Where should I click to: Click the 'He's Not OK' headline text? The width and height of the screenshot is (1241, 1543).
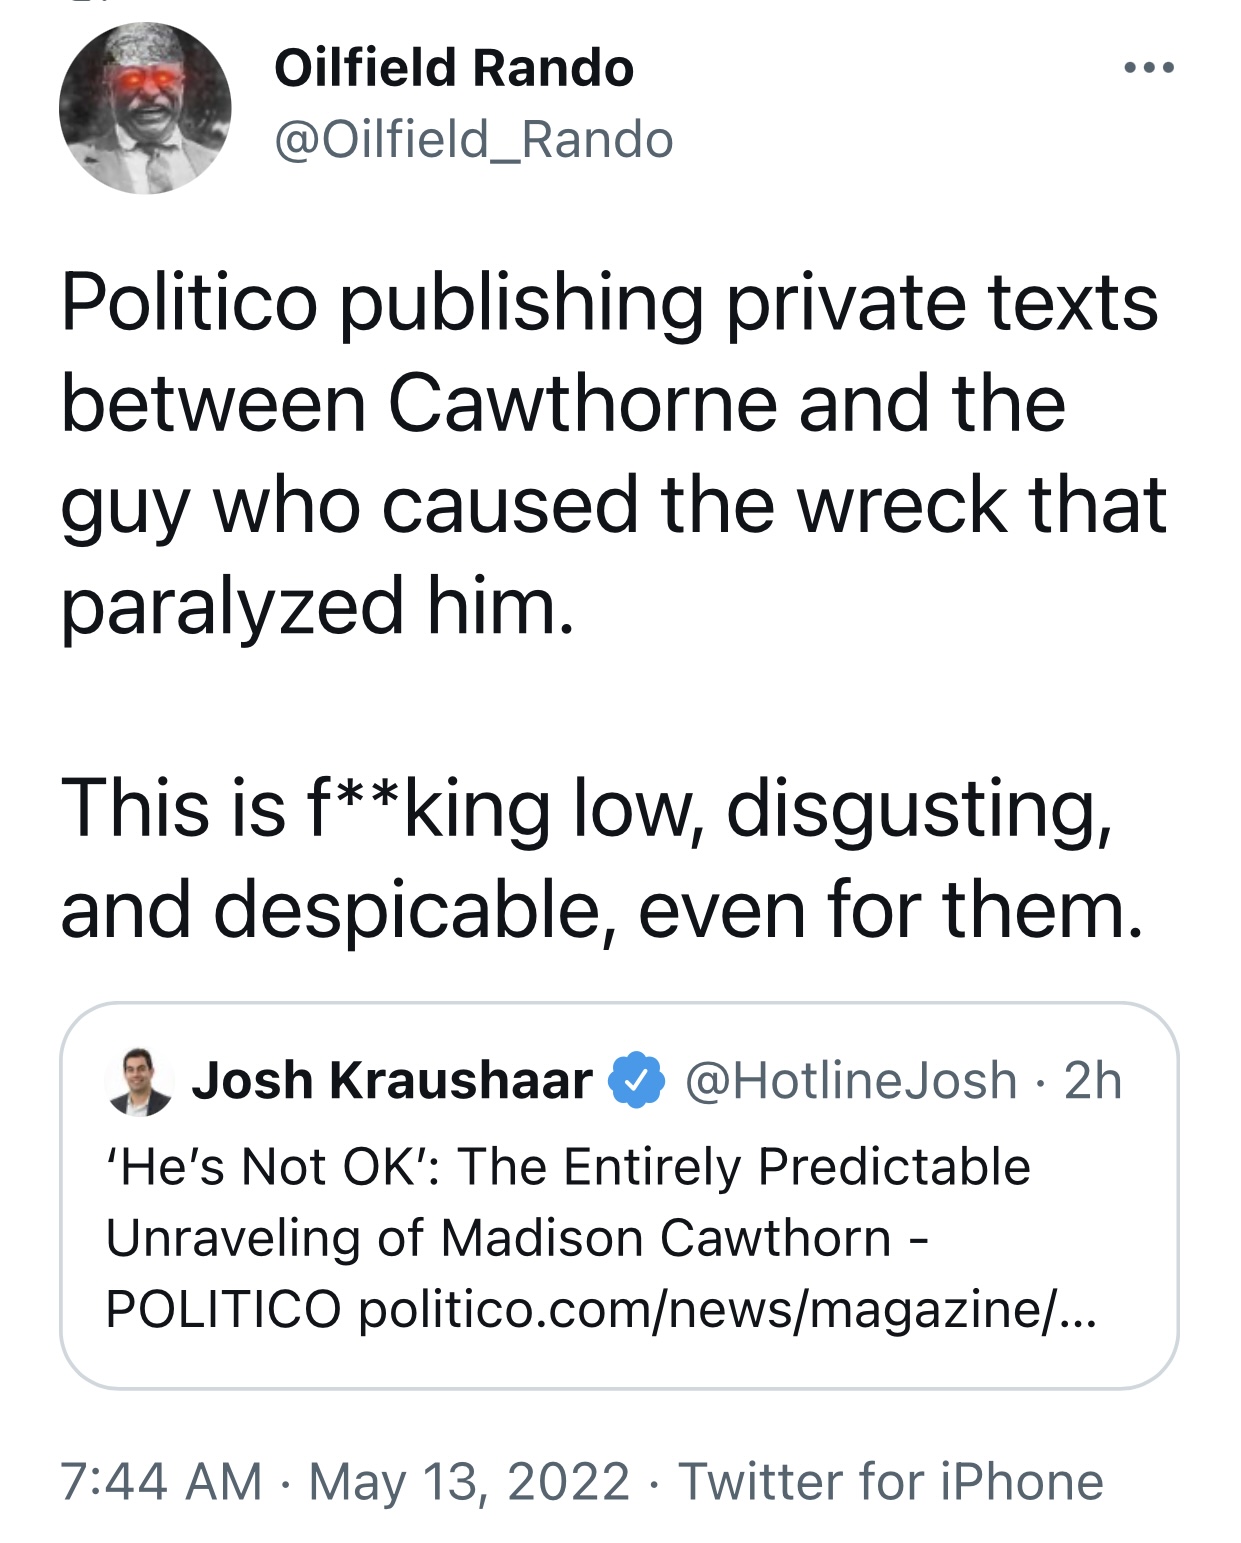[568, 1167]
